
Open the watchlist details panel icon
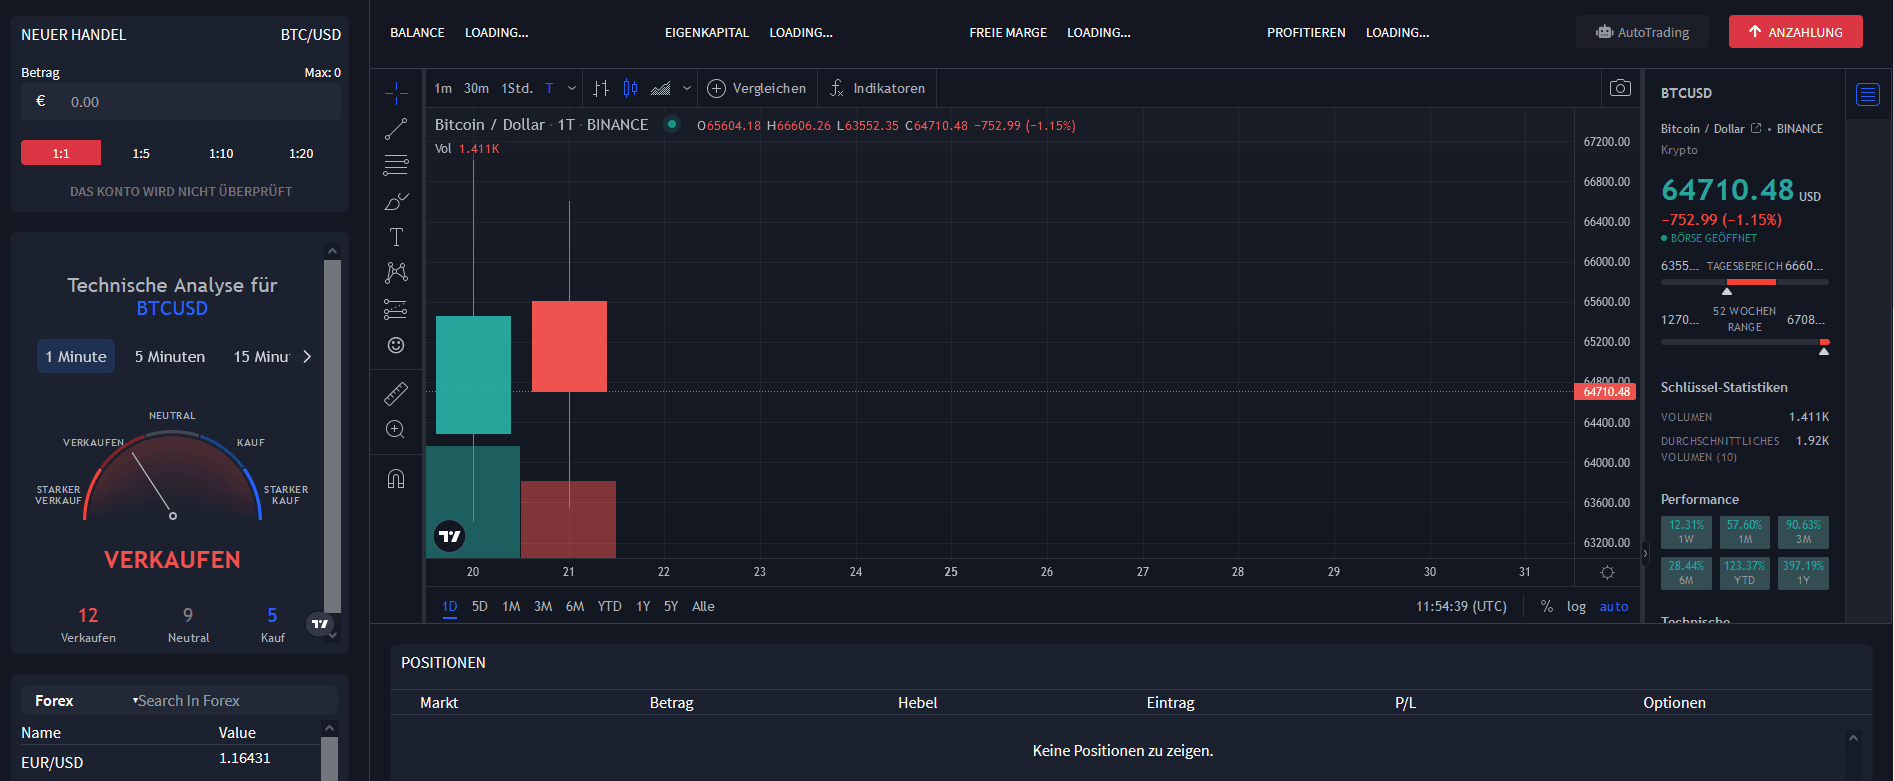(1868, 94)
